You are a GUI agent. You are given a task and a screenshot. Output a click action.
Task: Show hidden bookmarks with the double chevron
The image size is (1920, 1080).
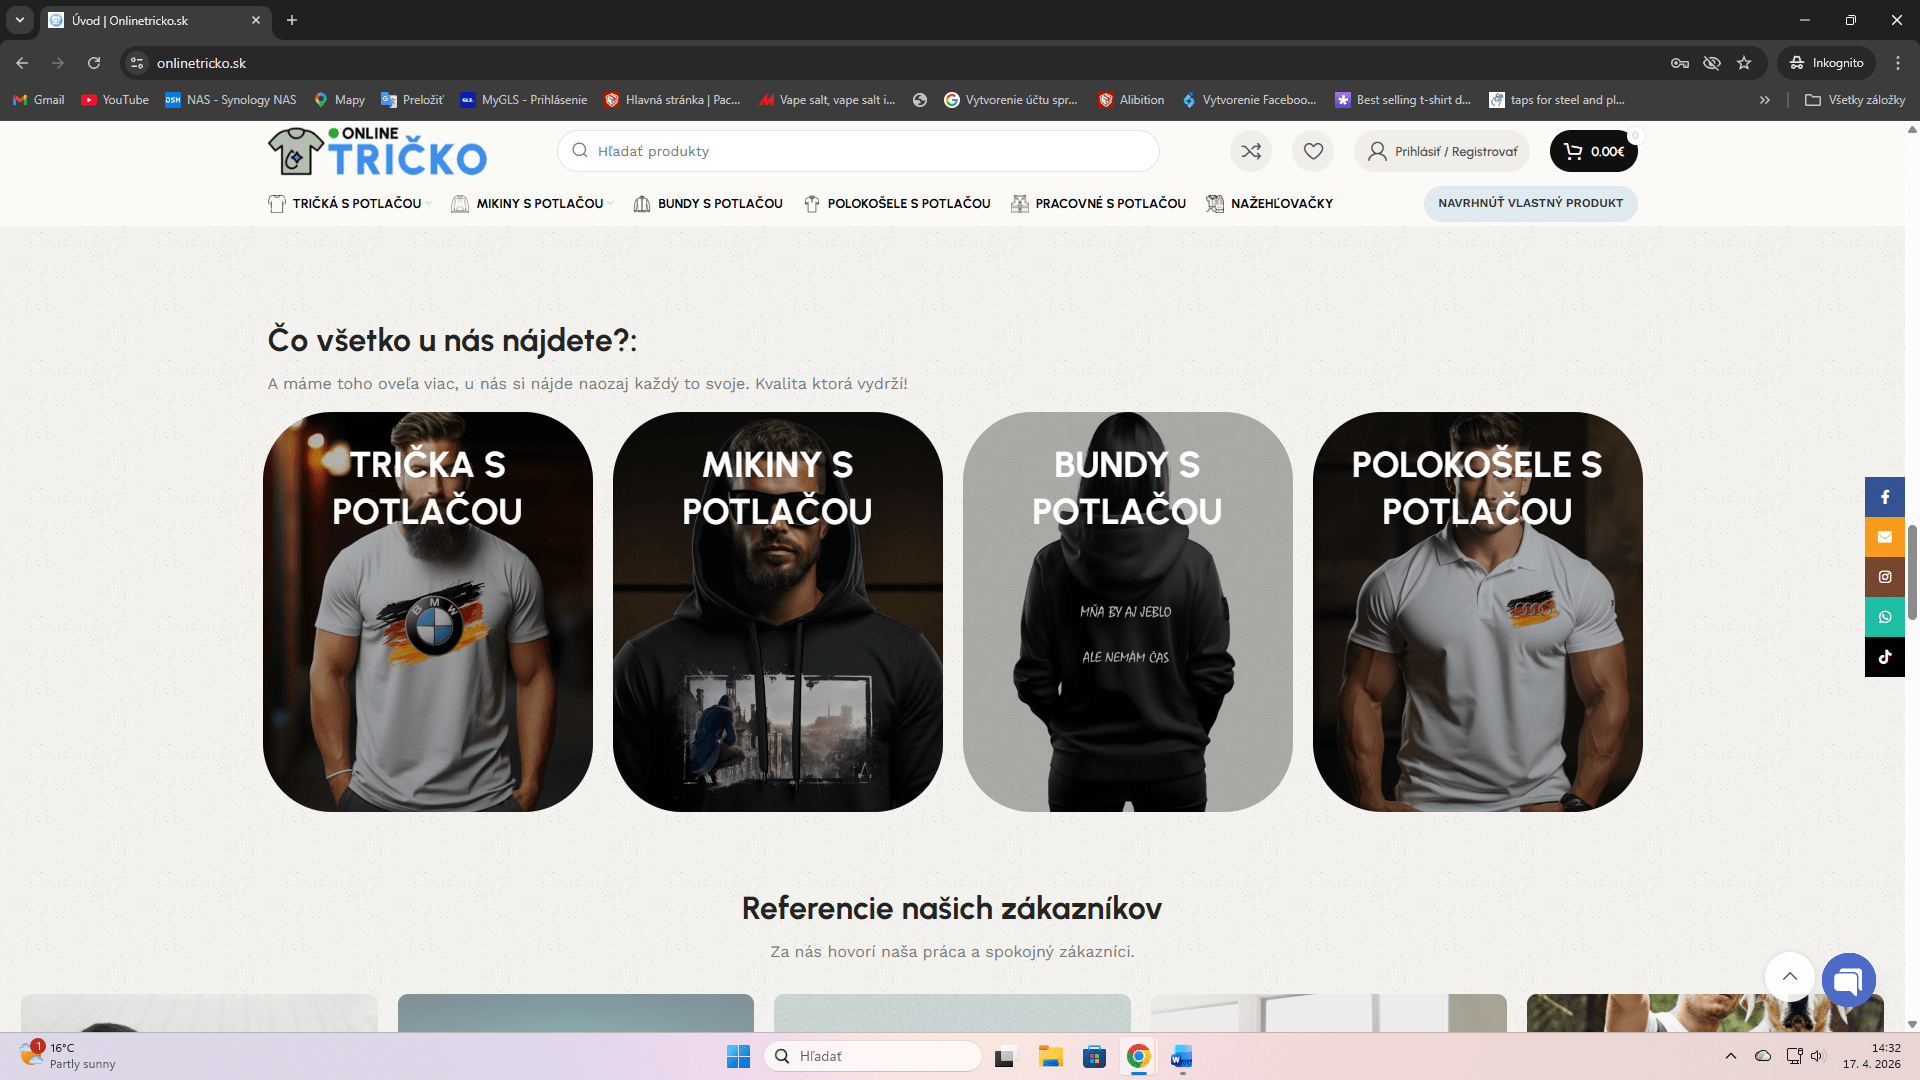1765,100
